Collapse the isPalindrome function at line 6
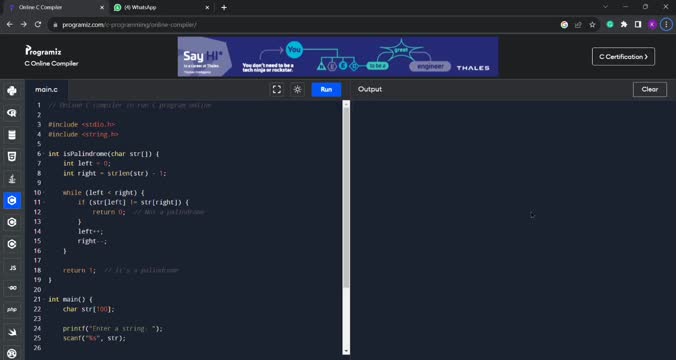The image size is (676, 360). [44, 154]
